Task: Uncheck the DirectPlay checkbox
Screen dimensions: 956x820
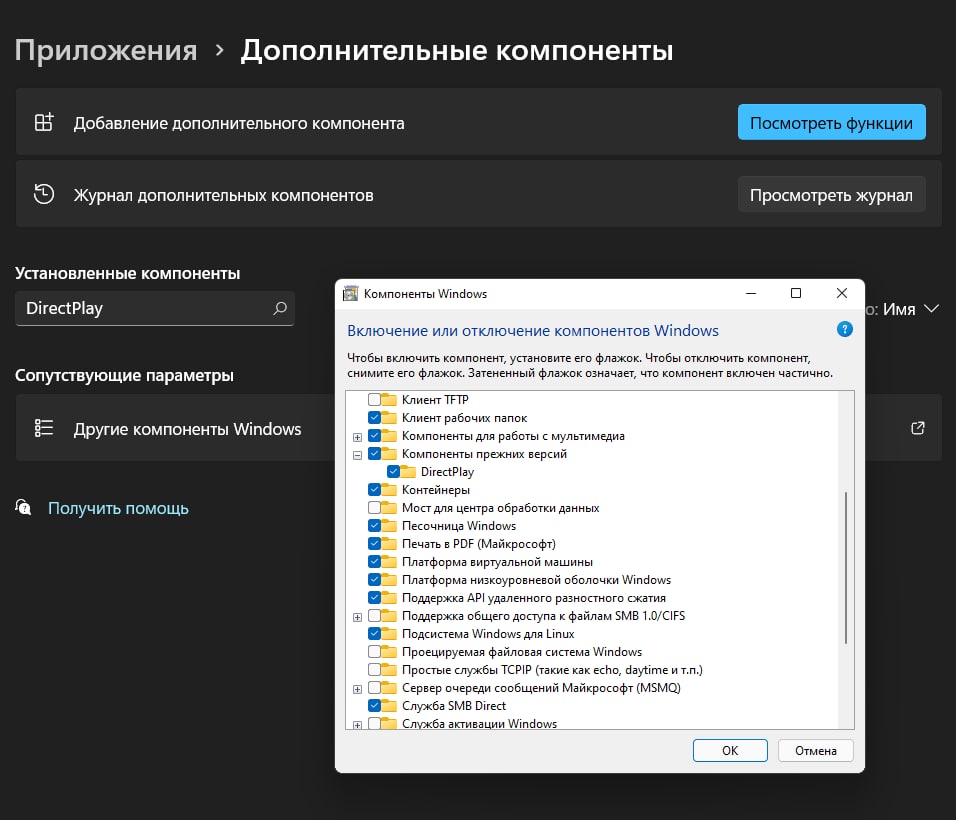Action: [x=393, y=472]
